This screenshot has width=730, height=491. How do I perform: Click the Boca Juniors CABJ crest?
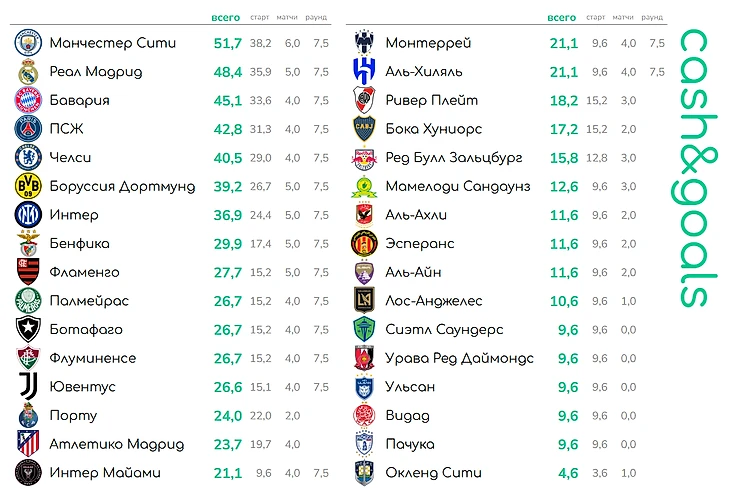364,128
